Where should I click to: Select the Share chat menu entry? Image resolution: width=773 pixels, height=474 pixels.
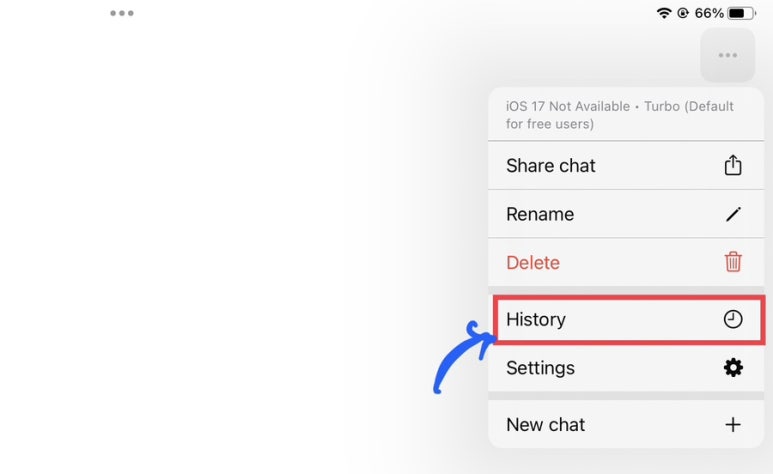pyautogui.click(x=626, y=166)
